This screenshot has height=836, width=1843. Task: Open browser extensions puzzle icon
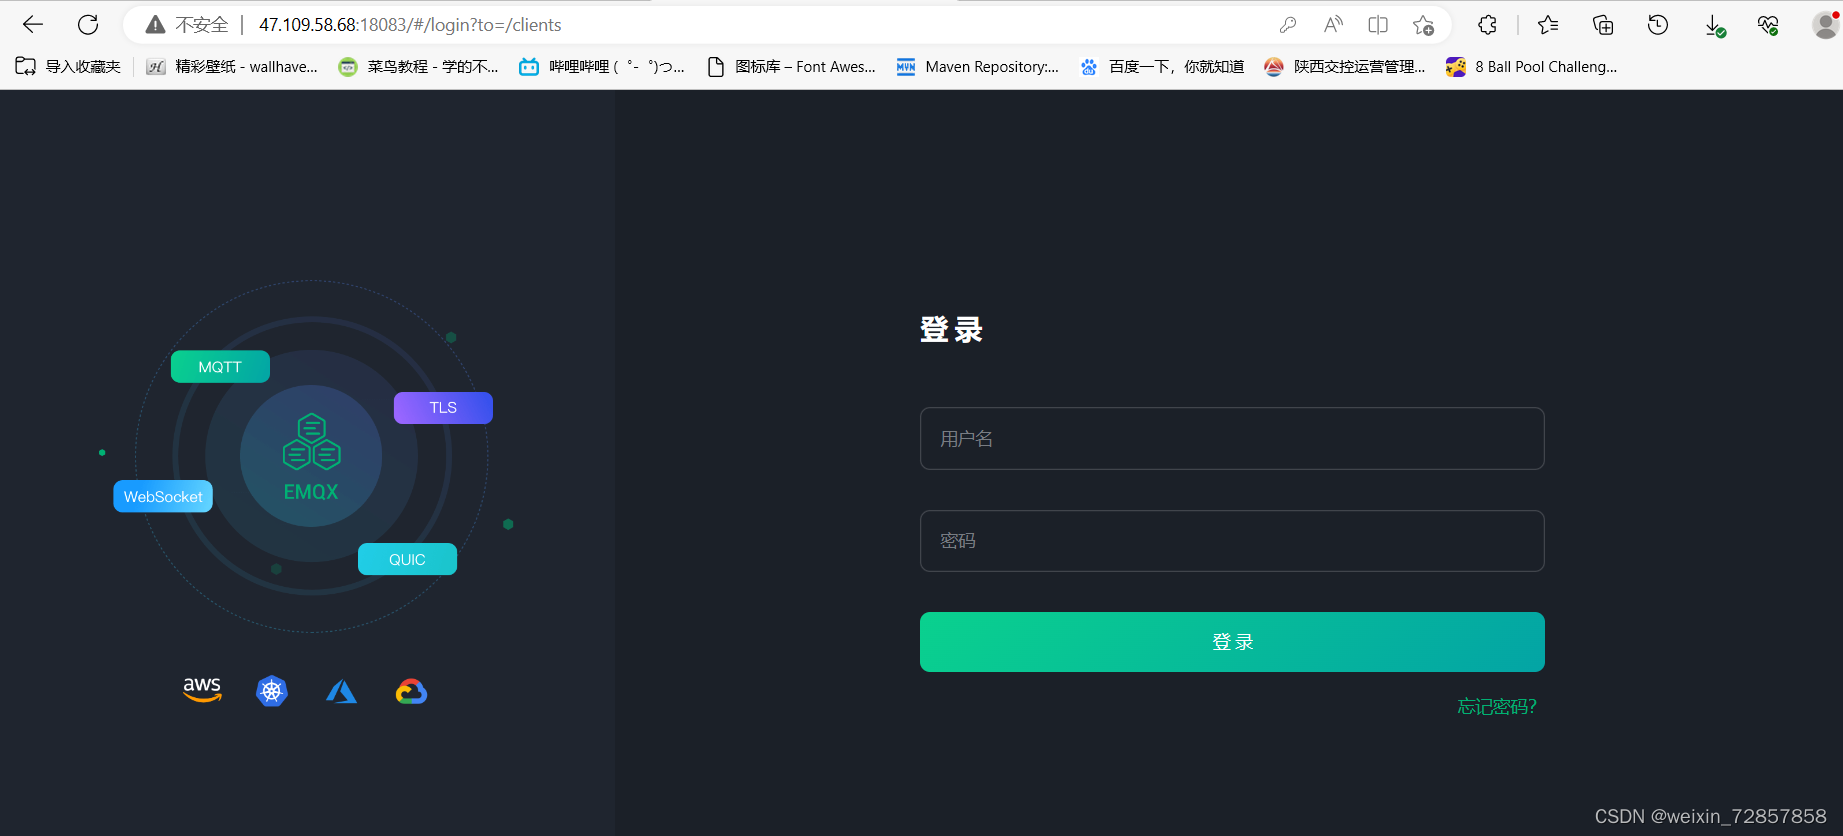point(1488,25)
